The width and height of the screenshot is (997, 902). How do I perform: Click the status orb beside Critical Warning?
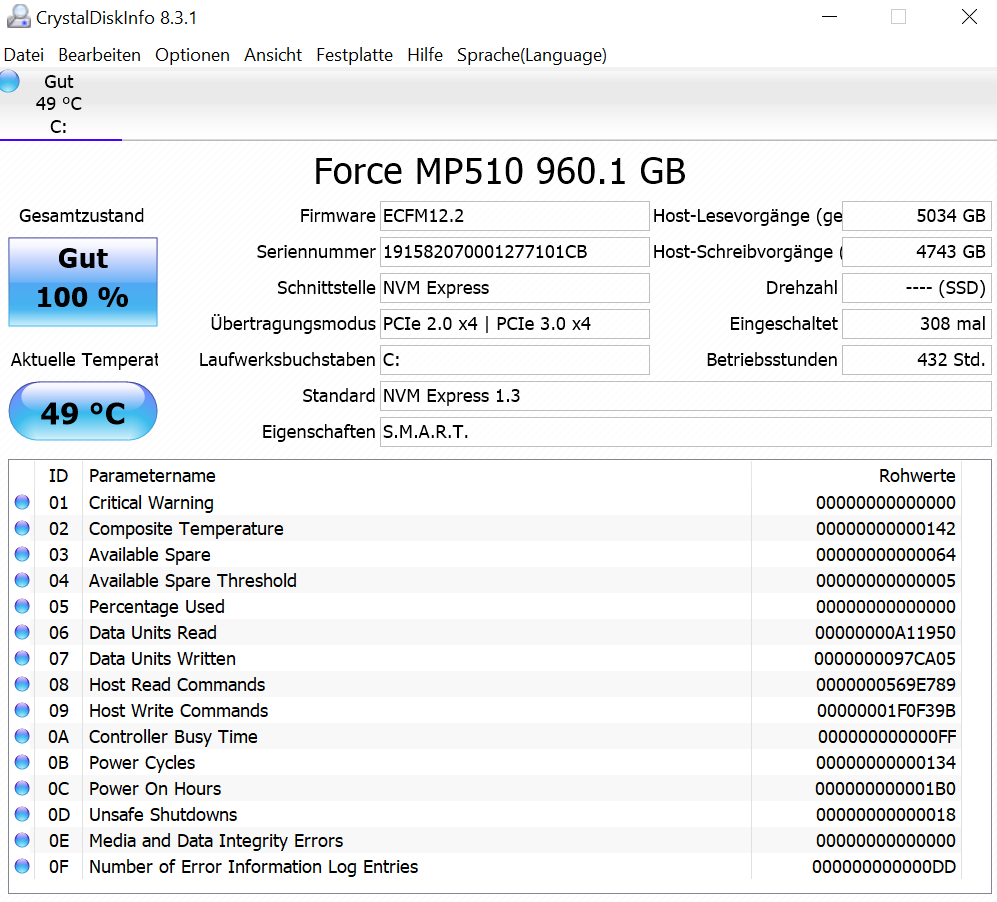[x=22, y=503]
